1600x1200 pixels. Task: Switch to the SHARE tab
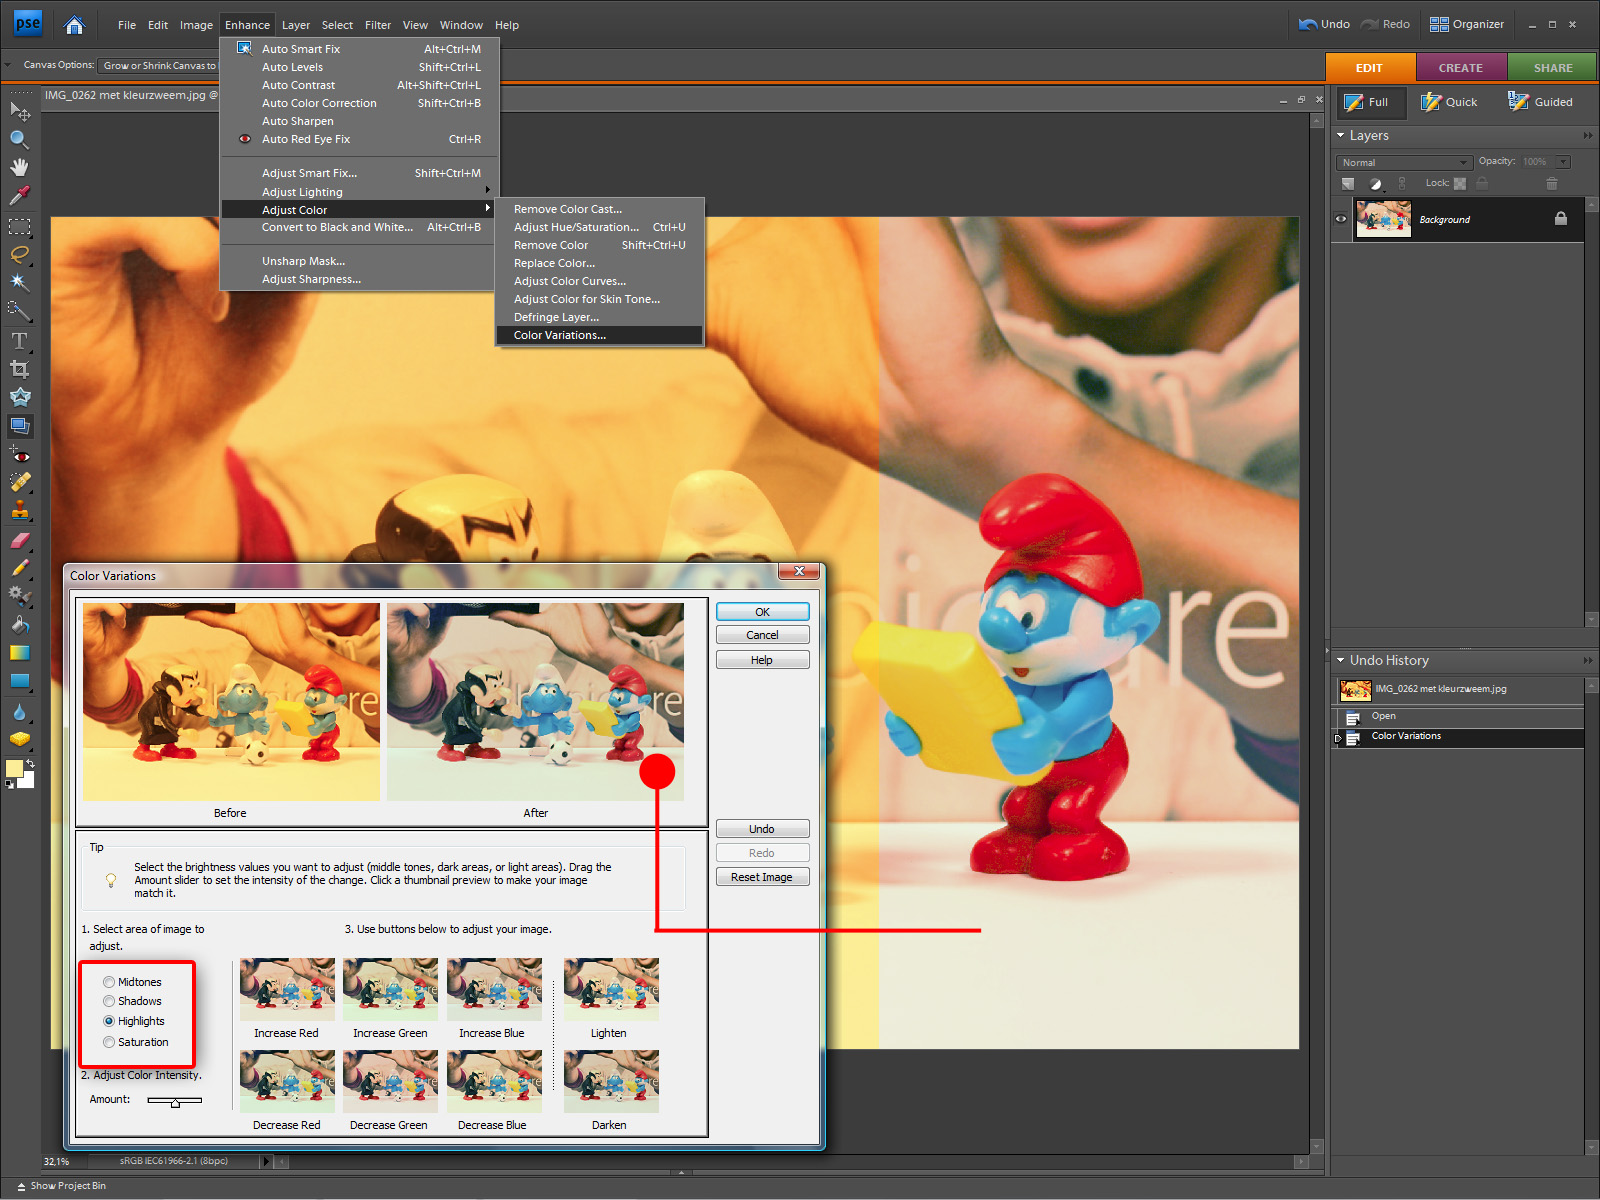click(x=1553, y=68)
